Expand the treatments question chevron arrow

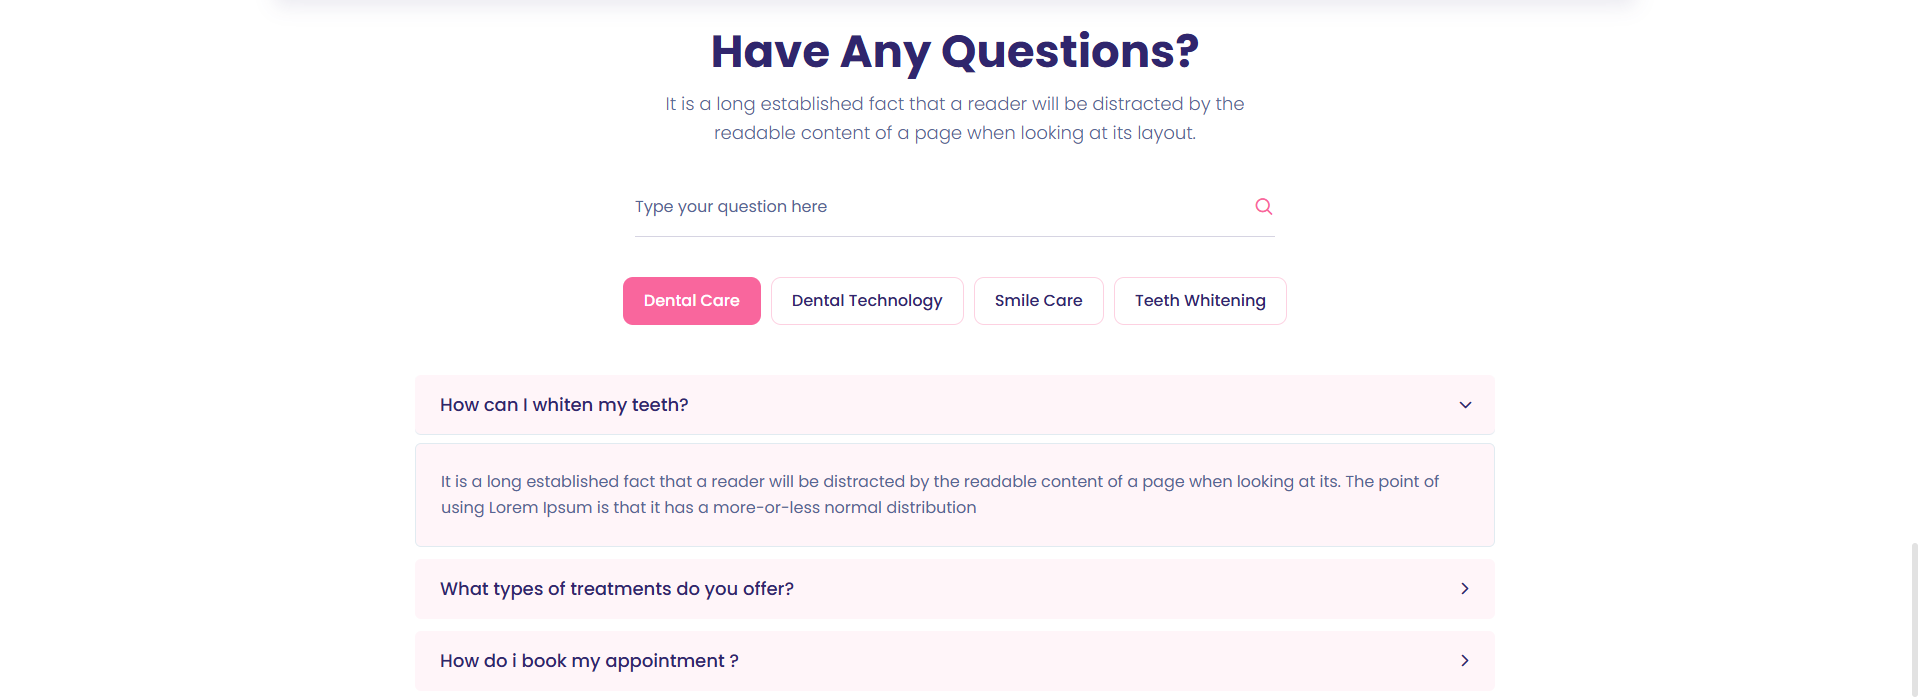click(x=1465, y=589)
